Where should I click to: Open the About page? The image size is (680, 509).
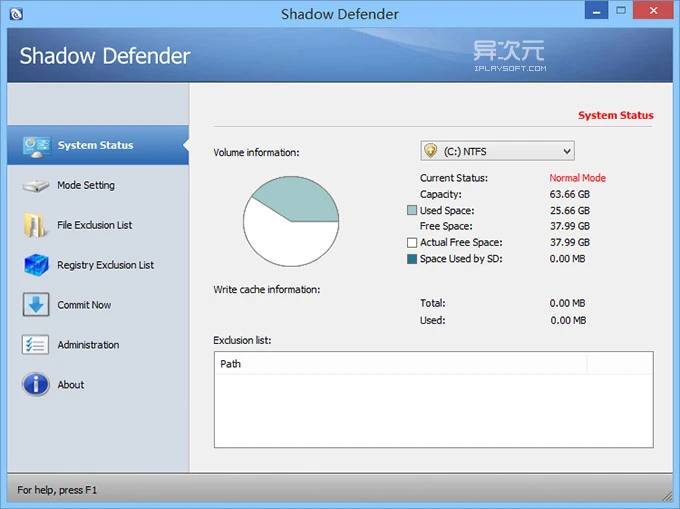coord(98,385)
